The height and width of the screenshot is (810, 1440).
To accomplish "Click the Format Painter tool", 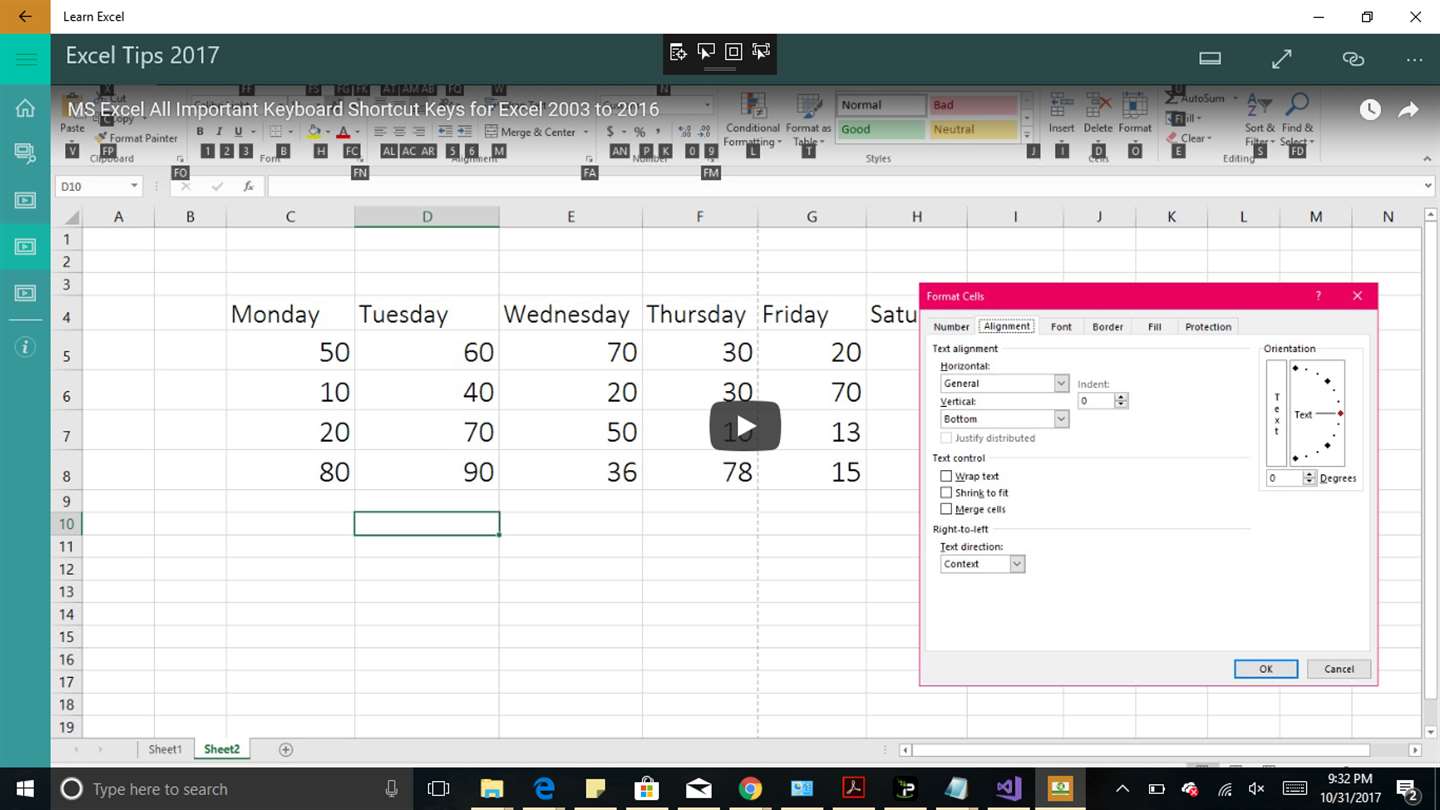I will (x=136, y=138).
